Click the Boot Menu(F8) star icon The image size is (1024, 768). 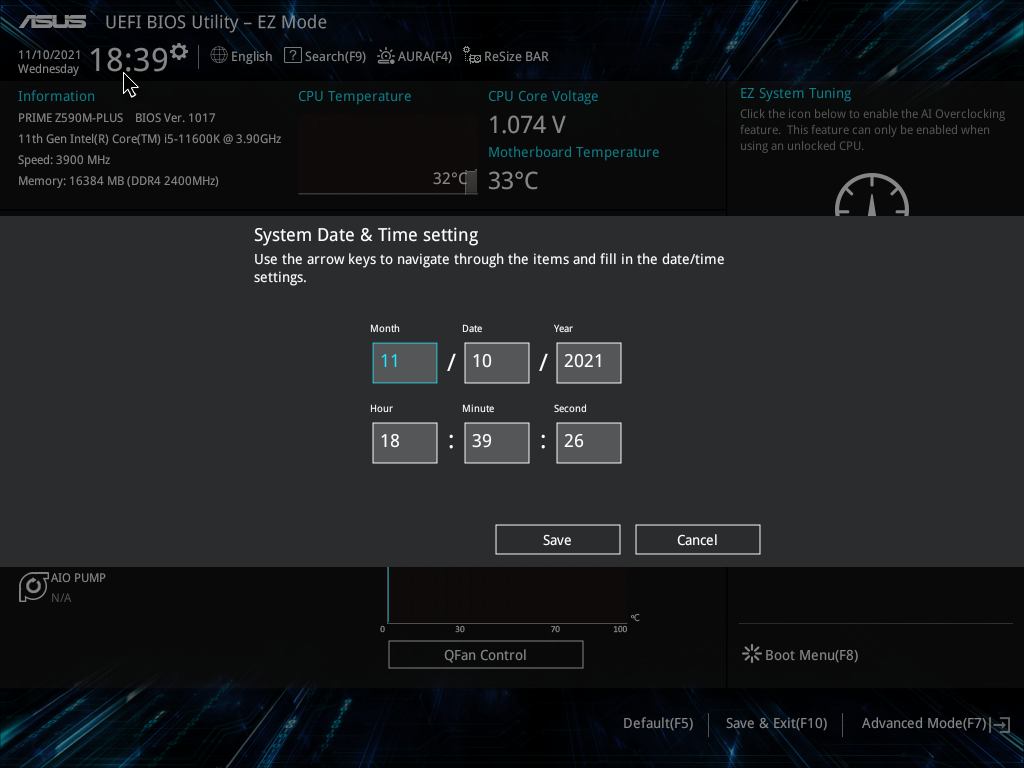pyautogui.click(x=752, y=654)
